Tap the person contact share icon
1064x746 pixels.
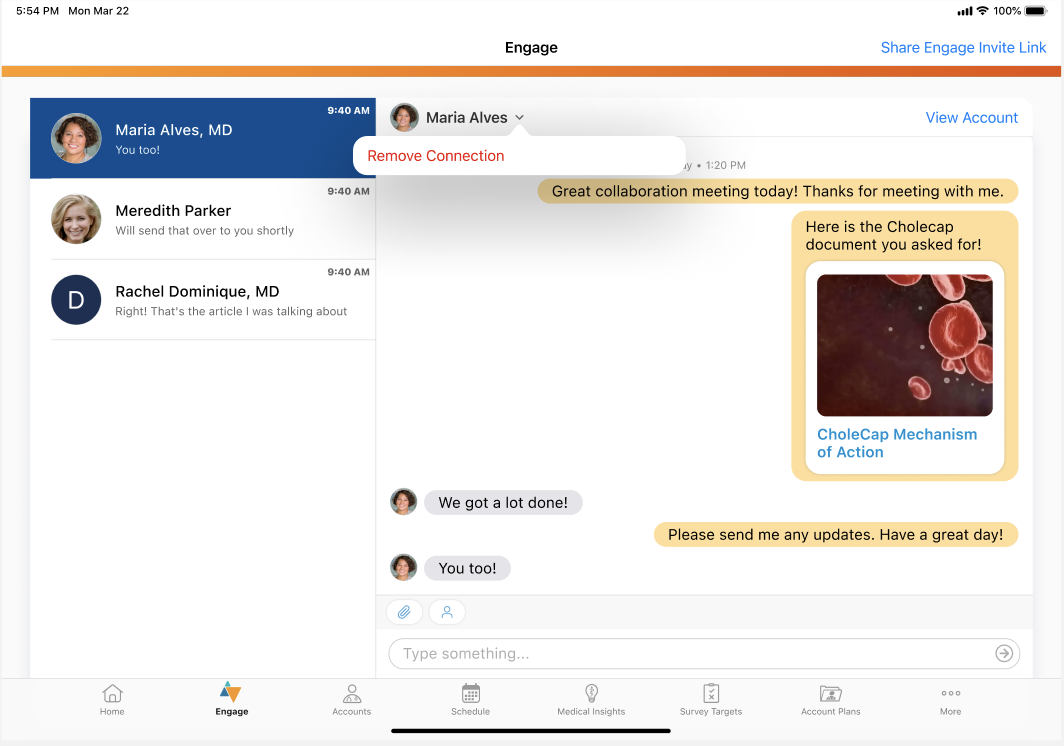tap(447, 612)
